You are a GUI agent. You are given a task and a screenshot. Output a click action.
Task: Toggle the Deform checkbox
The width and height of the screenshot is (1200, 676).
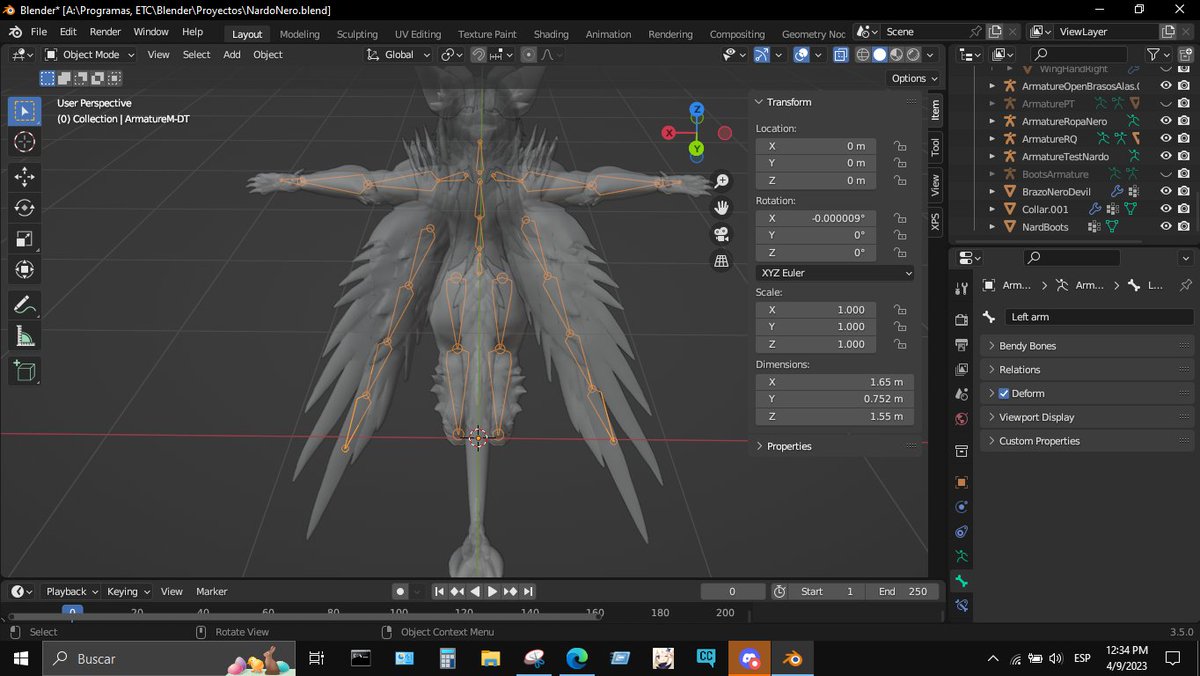point(1004,393)
